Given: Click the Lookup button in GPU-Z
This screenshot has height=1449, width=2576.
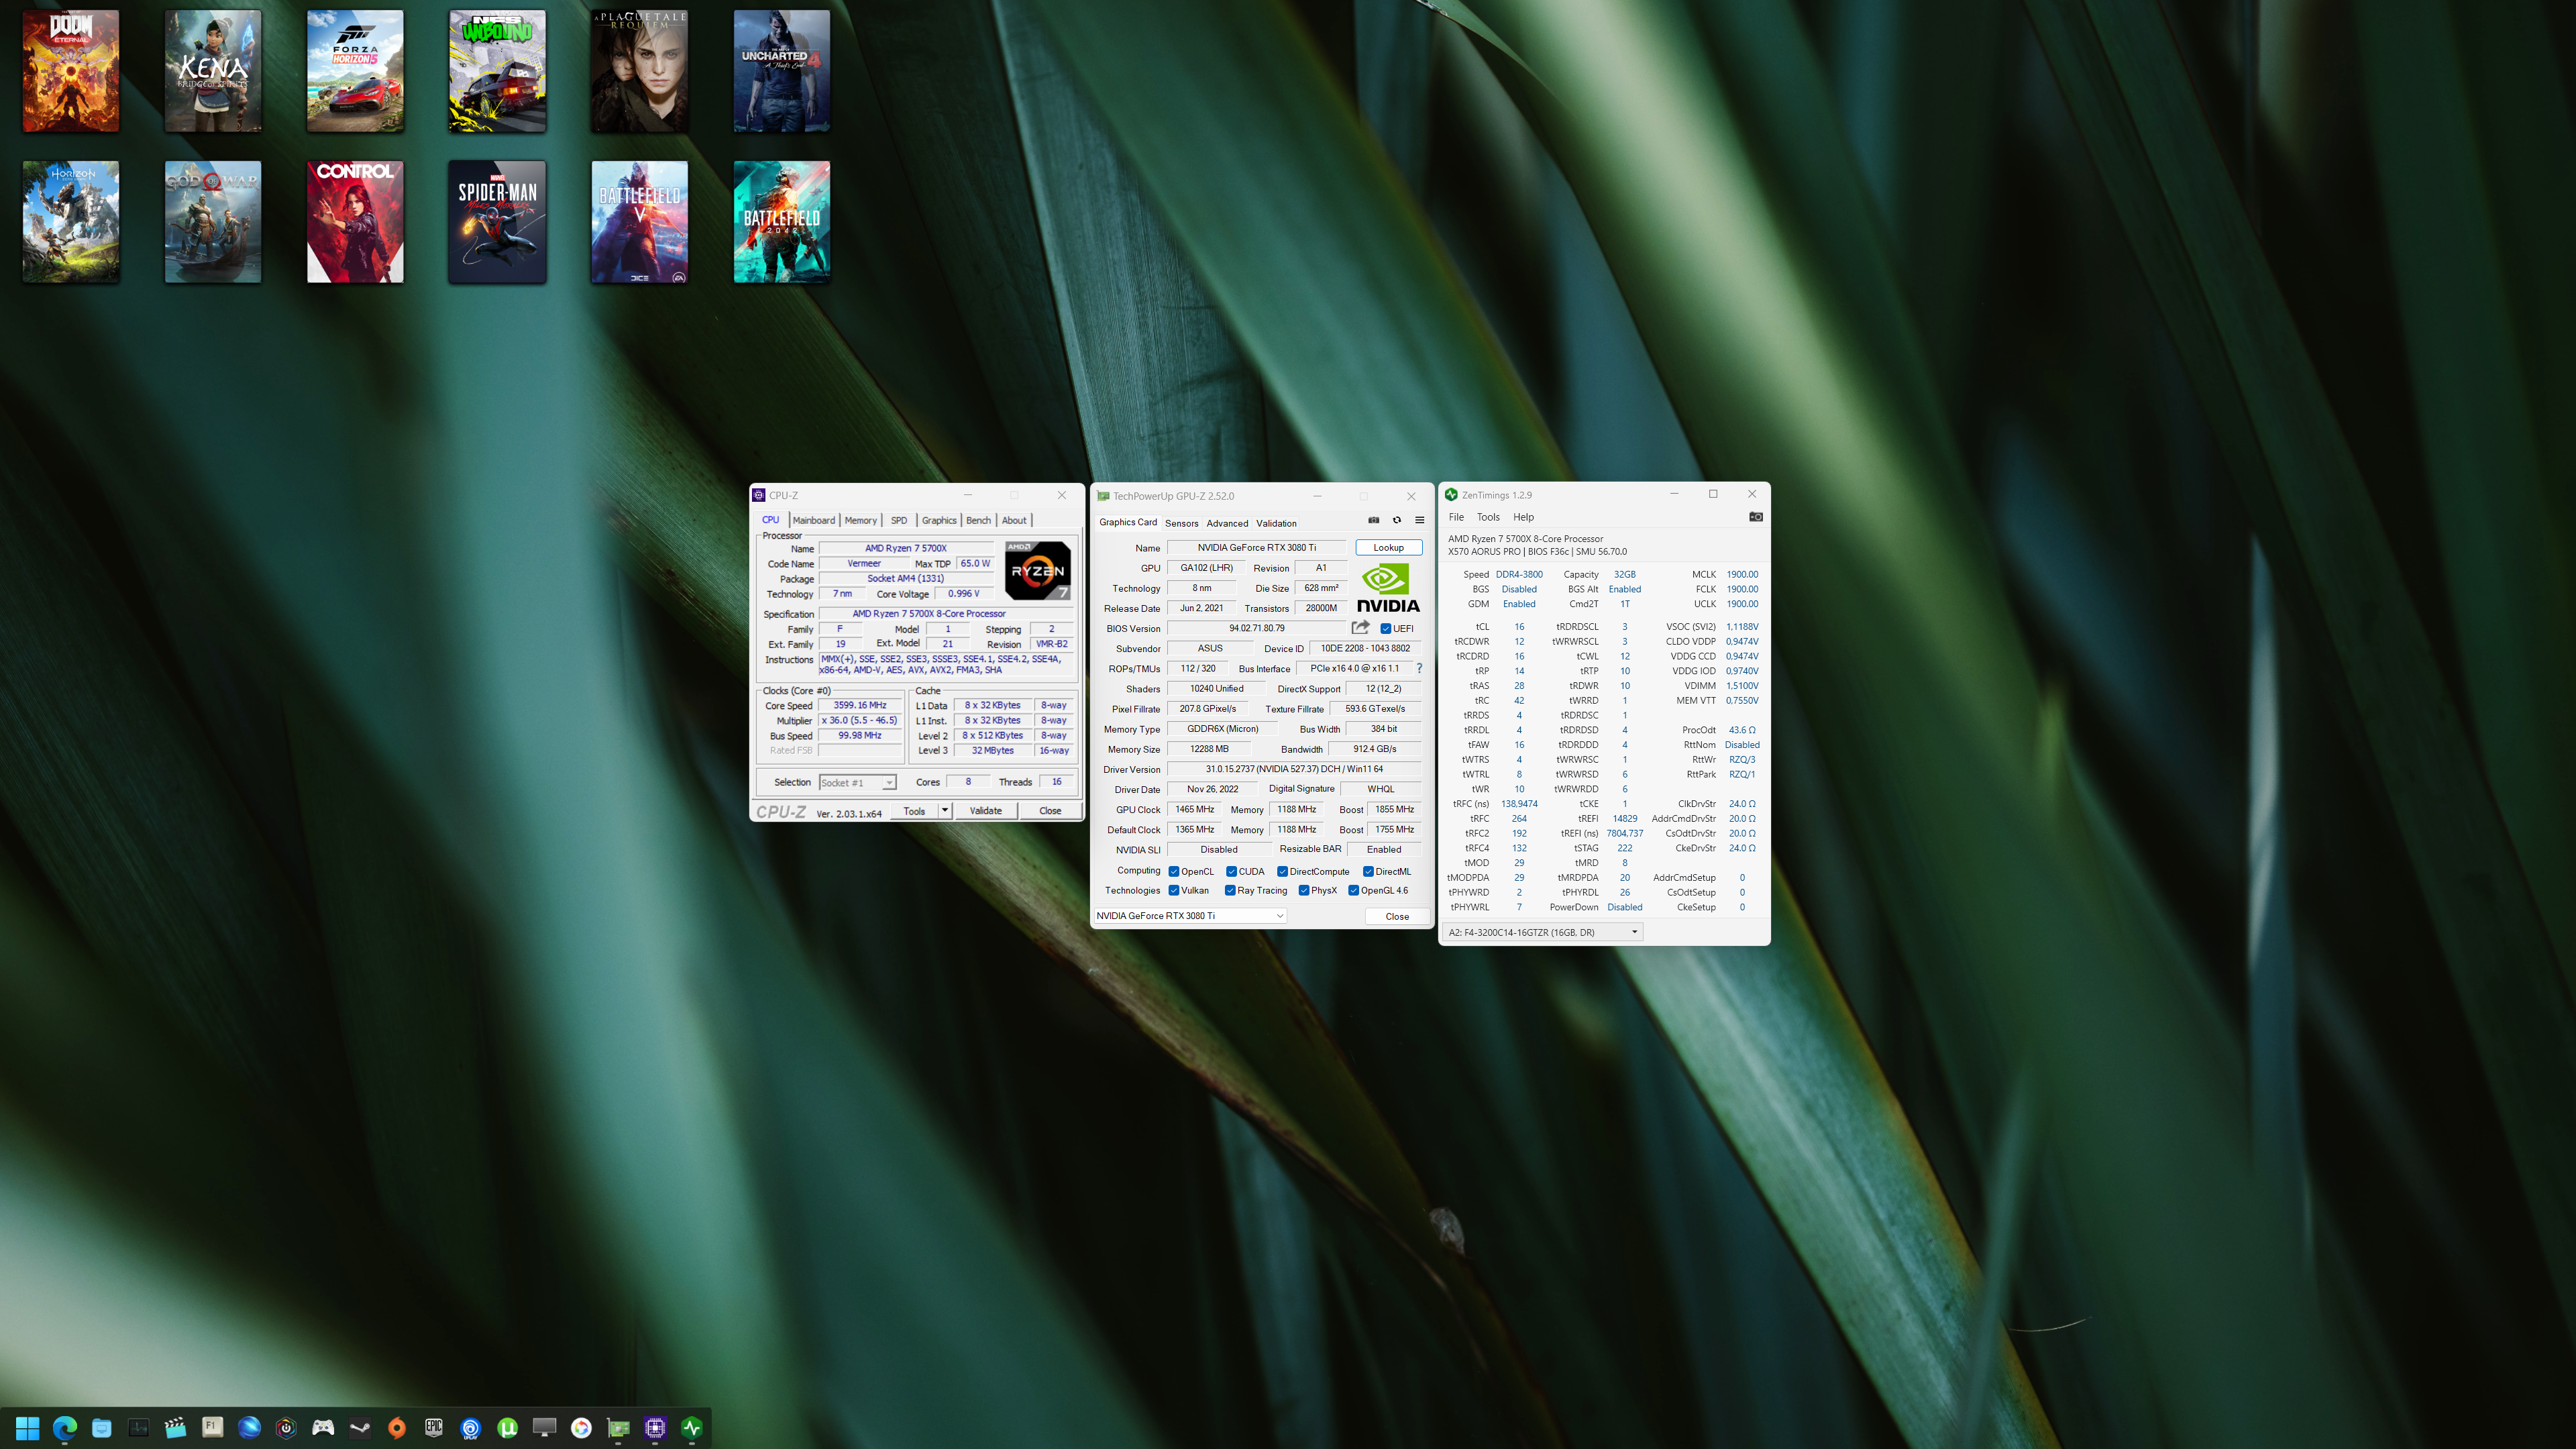Looking at the screenshot, I should [1388, 547].
